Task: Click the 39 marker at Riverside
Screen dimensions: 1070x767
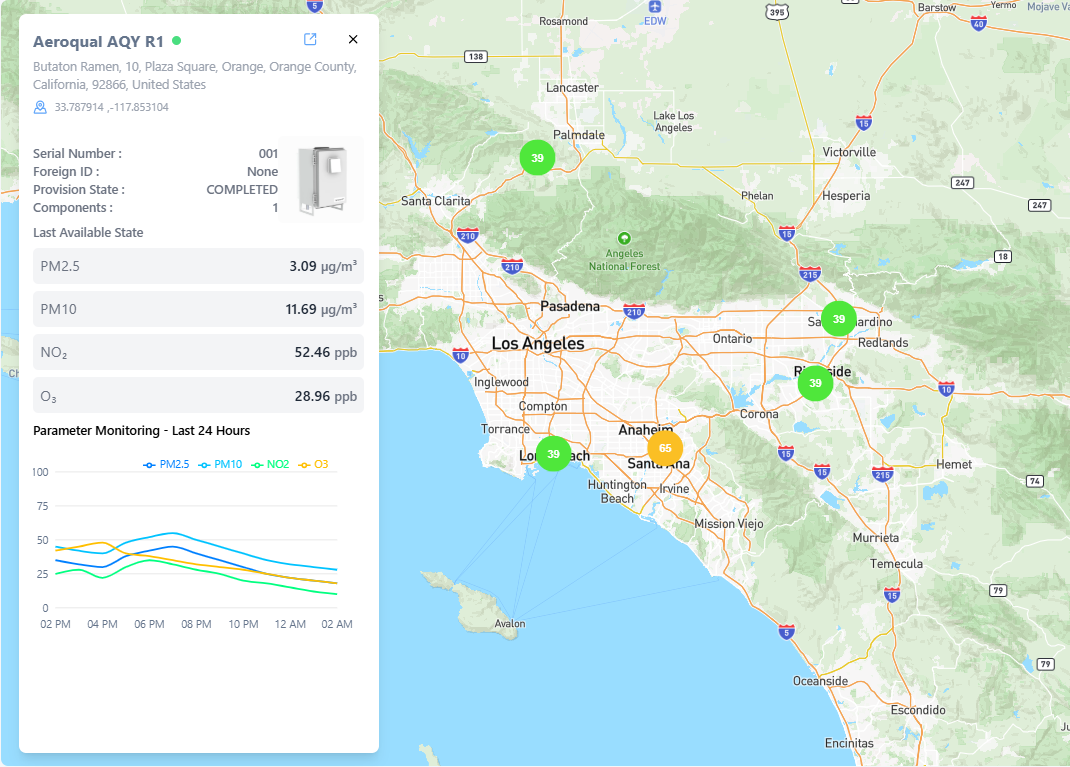Action: (815, 383)
